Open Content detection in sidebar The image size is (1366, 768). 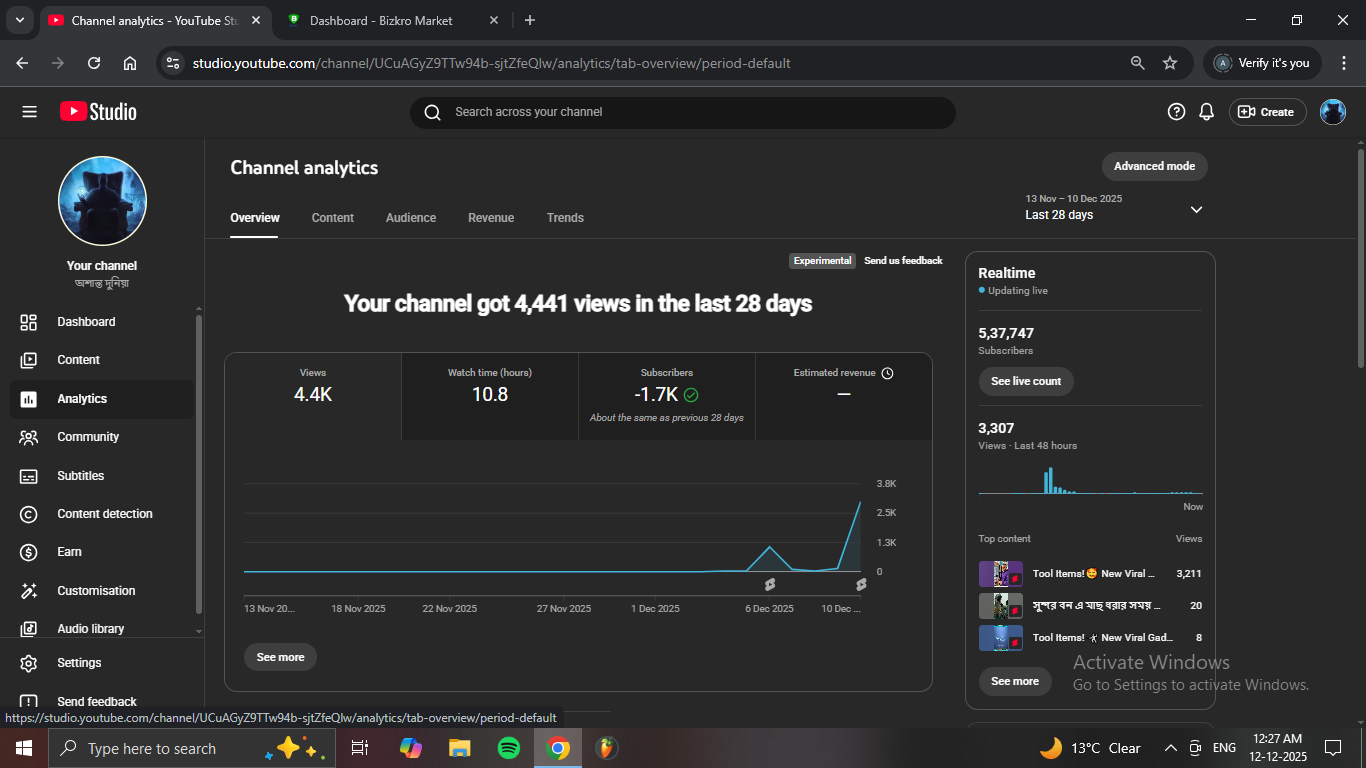click(104, 514)
